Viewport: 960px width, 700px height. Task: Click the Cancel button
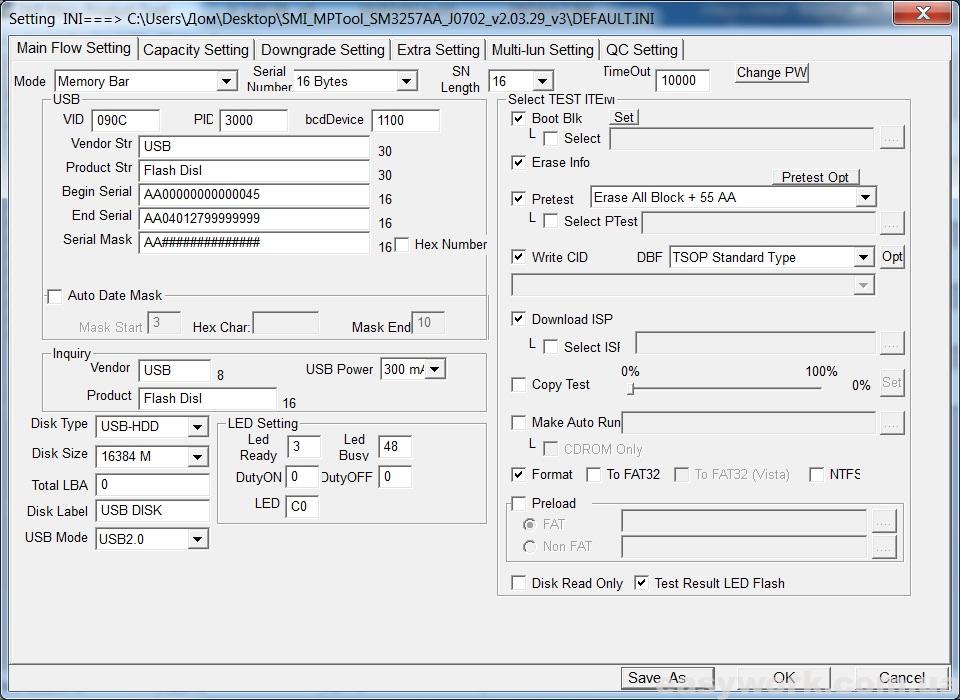(x=901, y=677)
